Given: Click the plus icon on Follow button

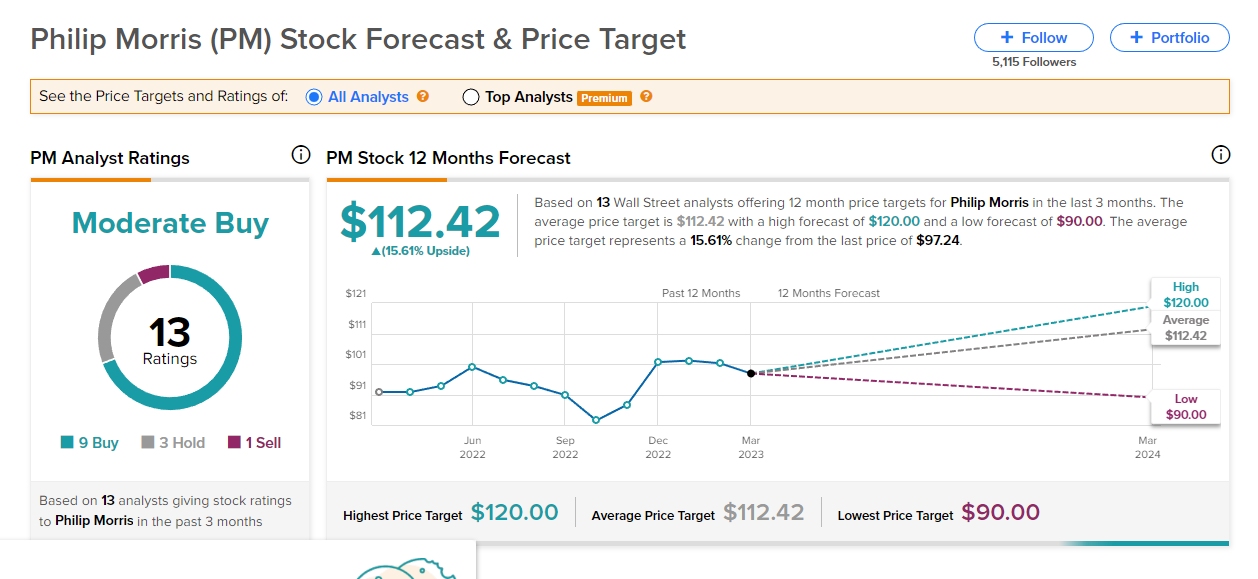Looking at the screenshot, I should (1007, 38).
